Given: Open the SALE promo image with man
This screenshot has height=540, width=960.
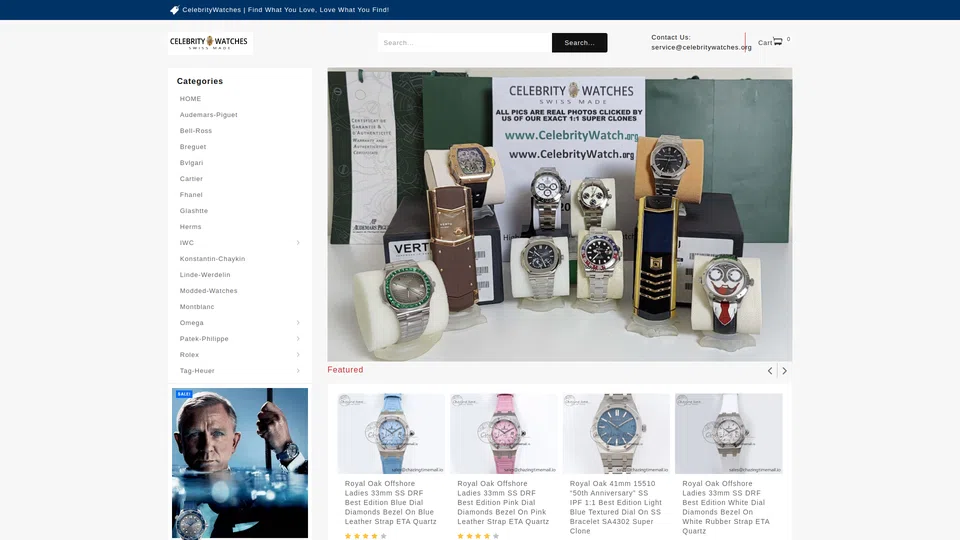Looking at the screenshot, I should [x=240, y=463].
